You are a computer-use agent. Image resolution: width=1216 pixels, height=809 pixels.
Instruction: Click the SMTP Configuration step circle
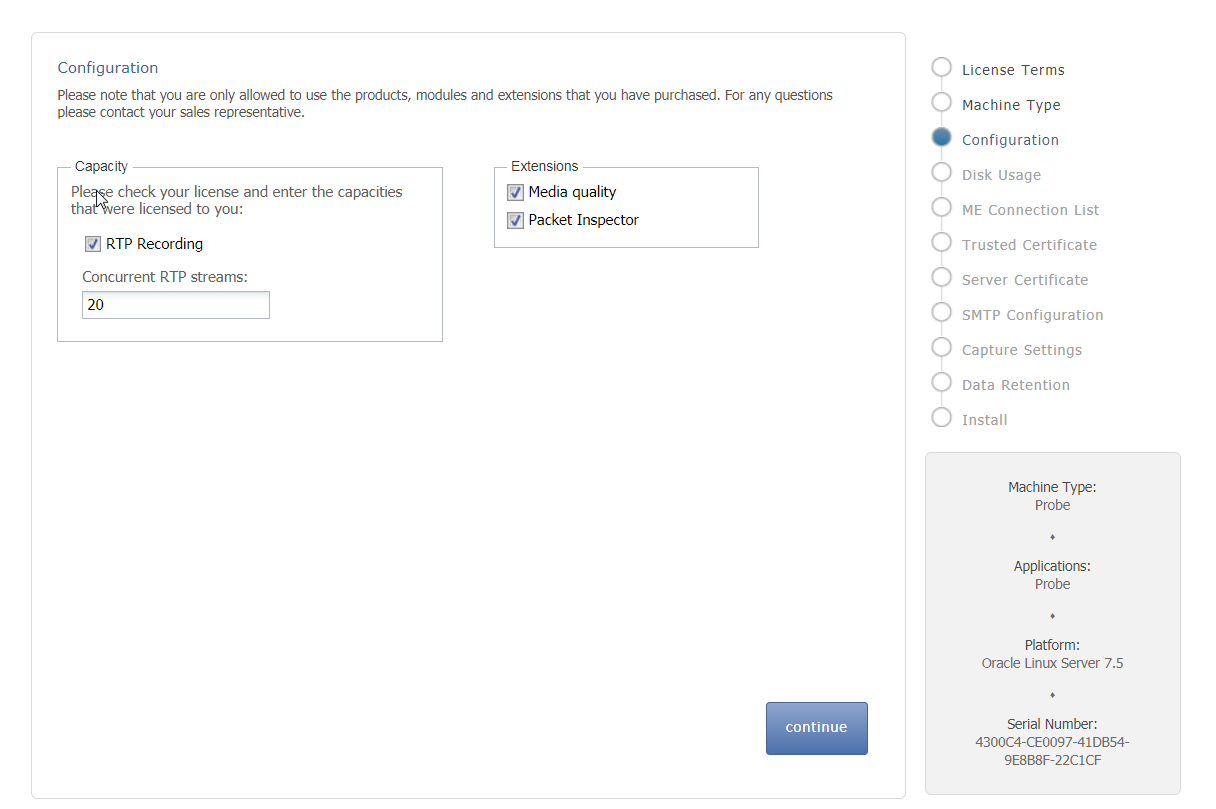coord(941,312)
